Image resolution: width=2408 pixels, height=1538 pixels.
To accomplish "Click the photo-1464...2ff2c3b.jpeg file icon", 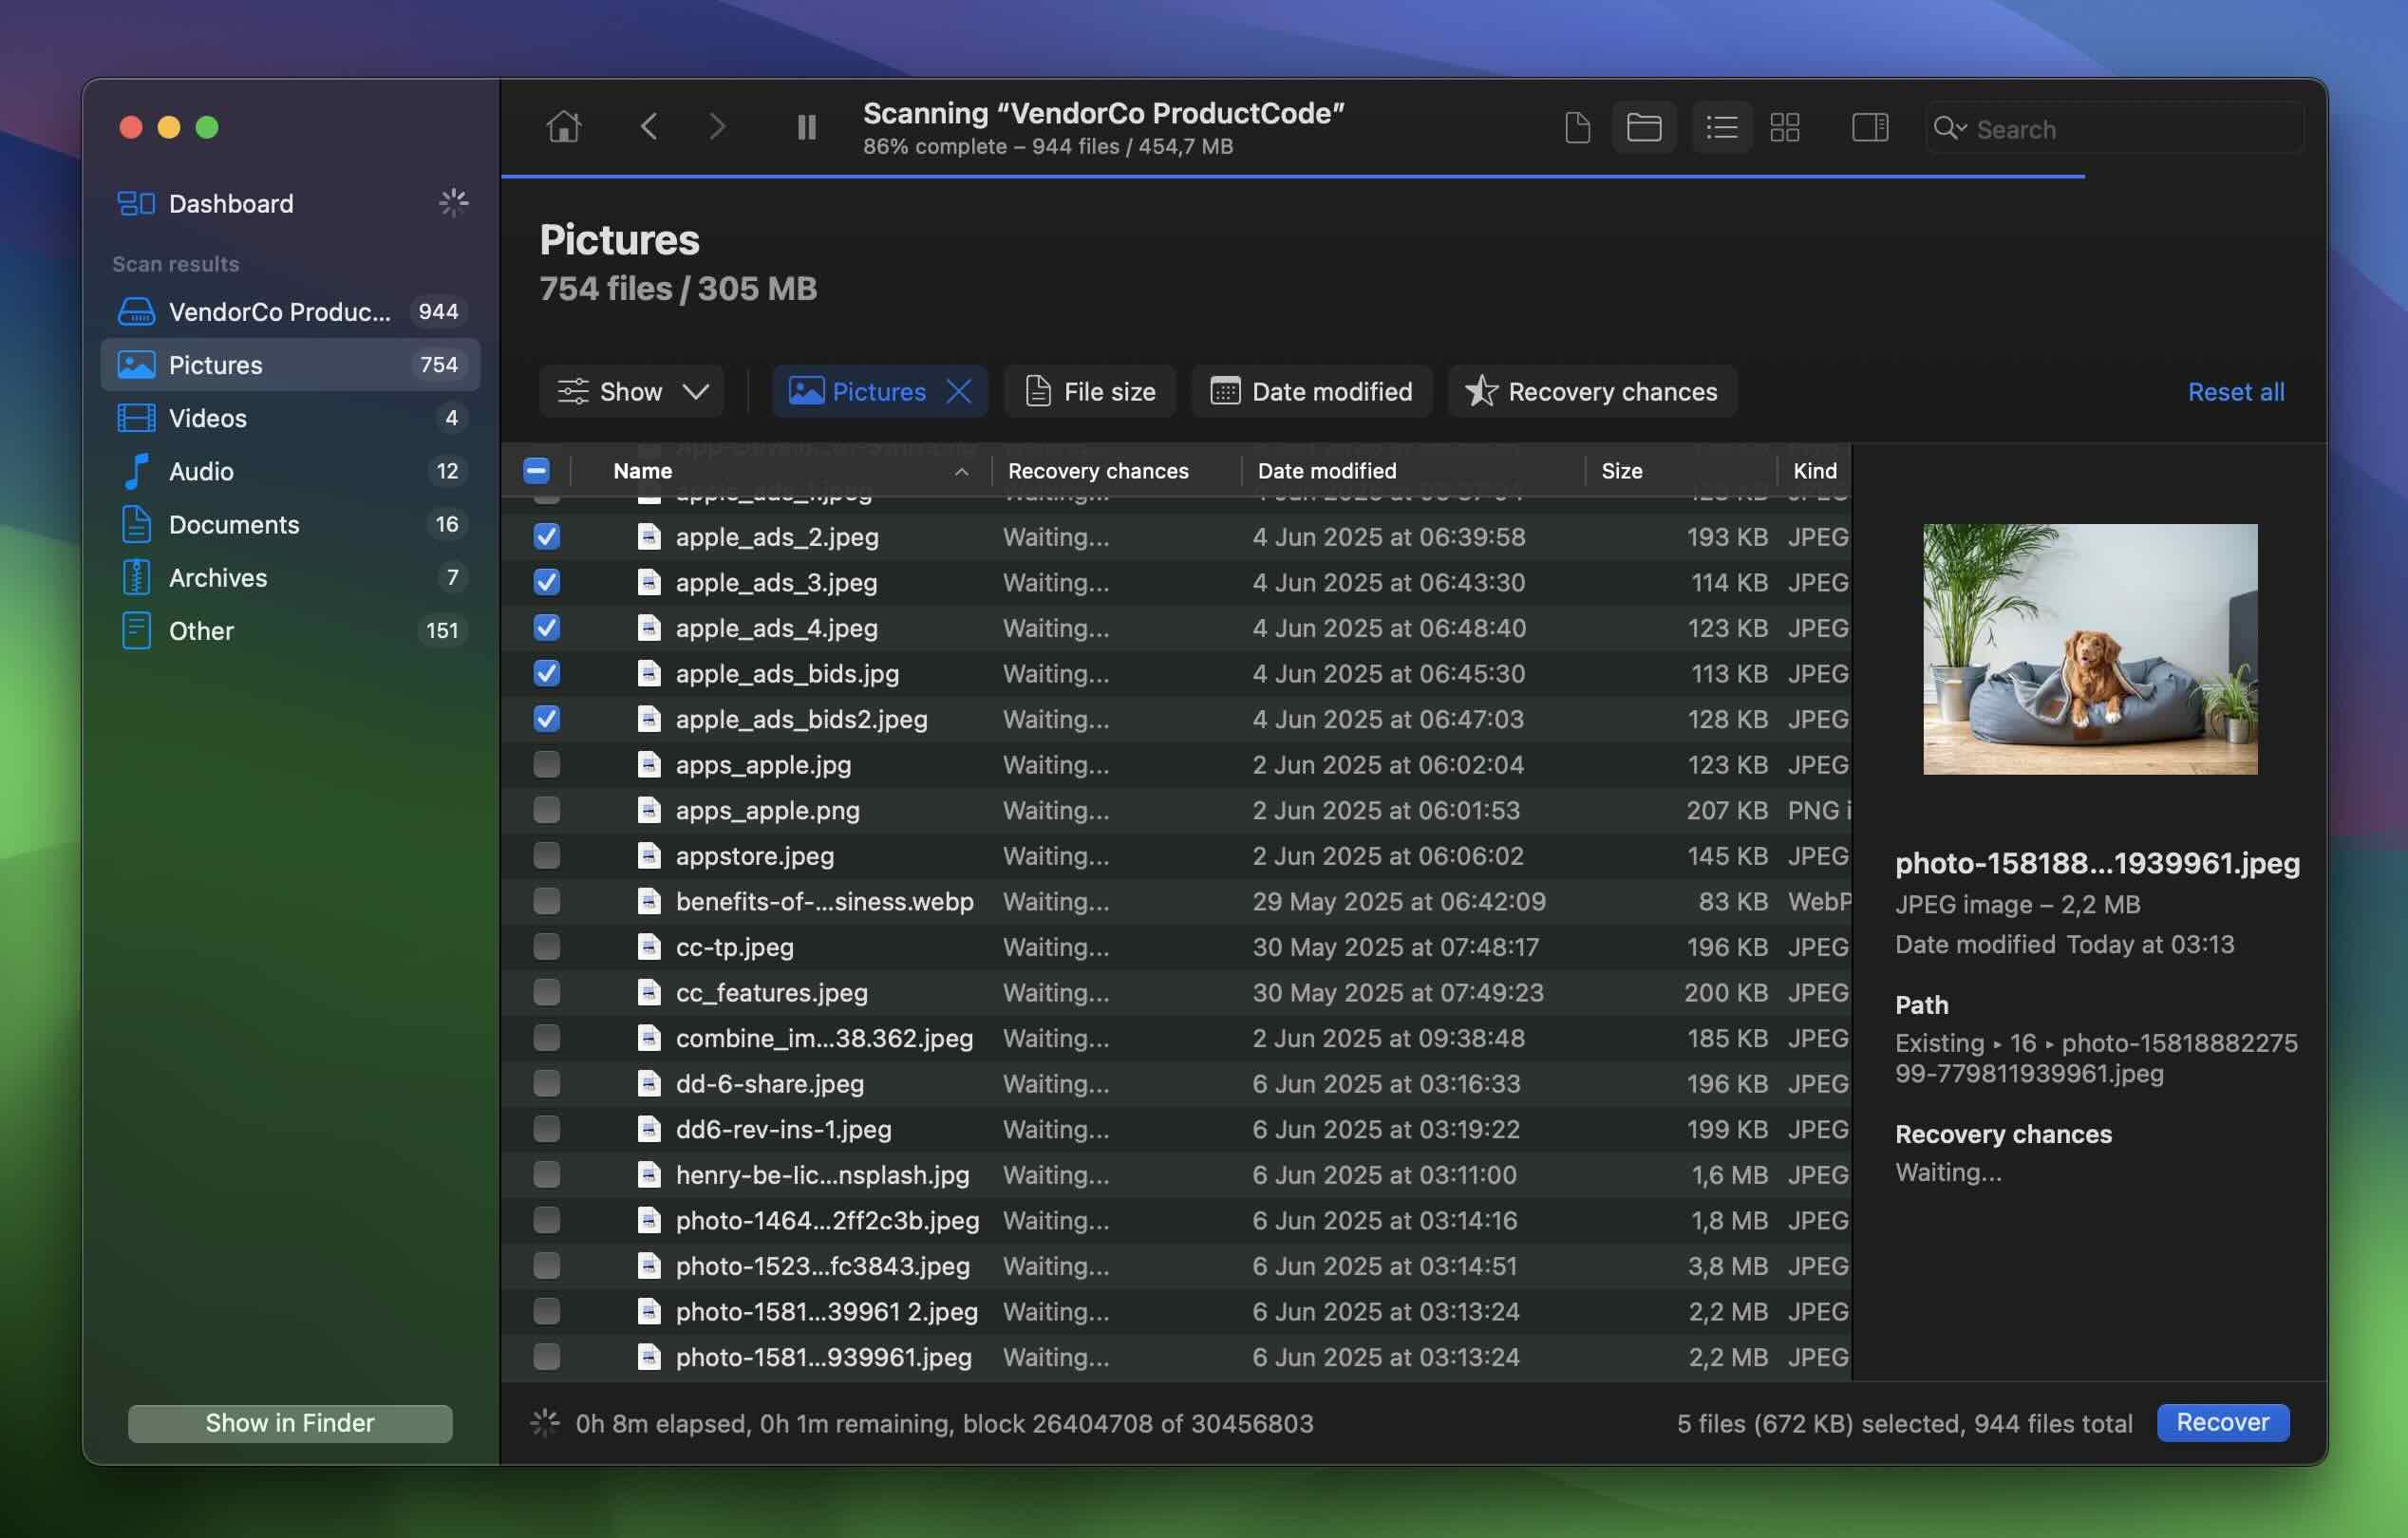I will [650, 1221].
